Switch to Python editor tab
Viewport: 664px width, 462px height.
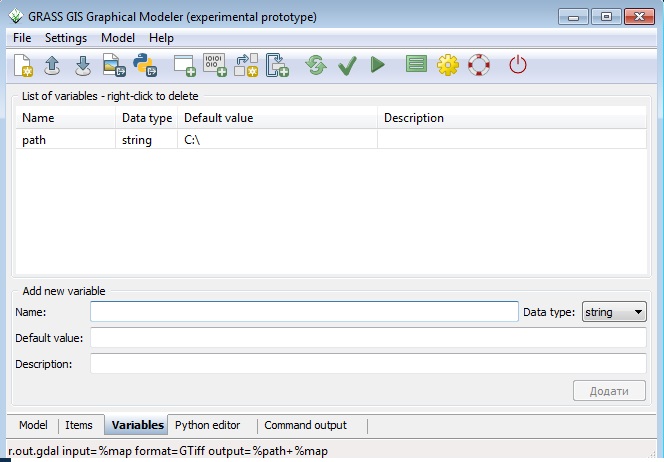pyautogui.click(x=208, y=425)
